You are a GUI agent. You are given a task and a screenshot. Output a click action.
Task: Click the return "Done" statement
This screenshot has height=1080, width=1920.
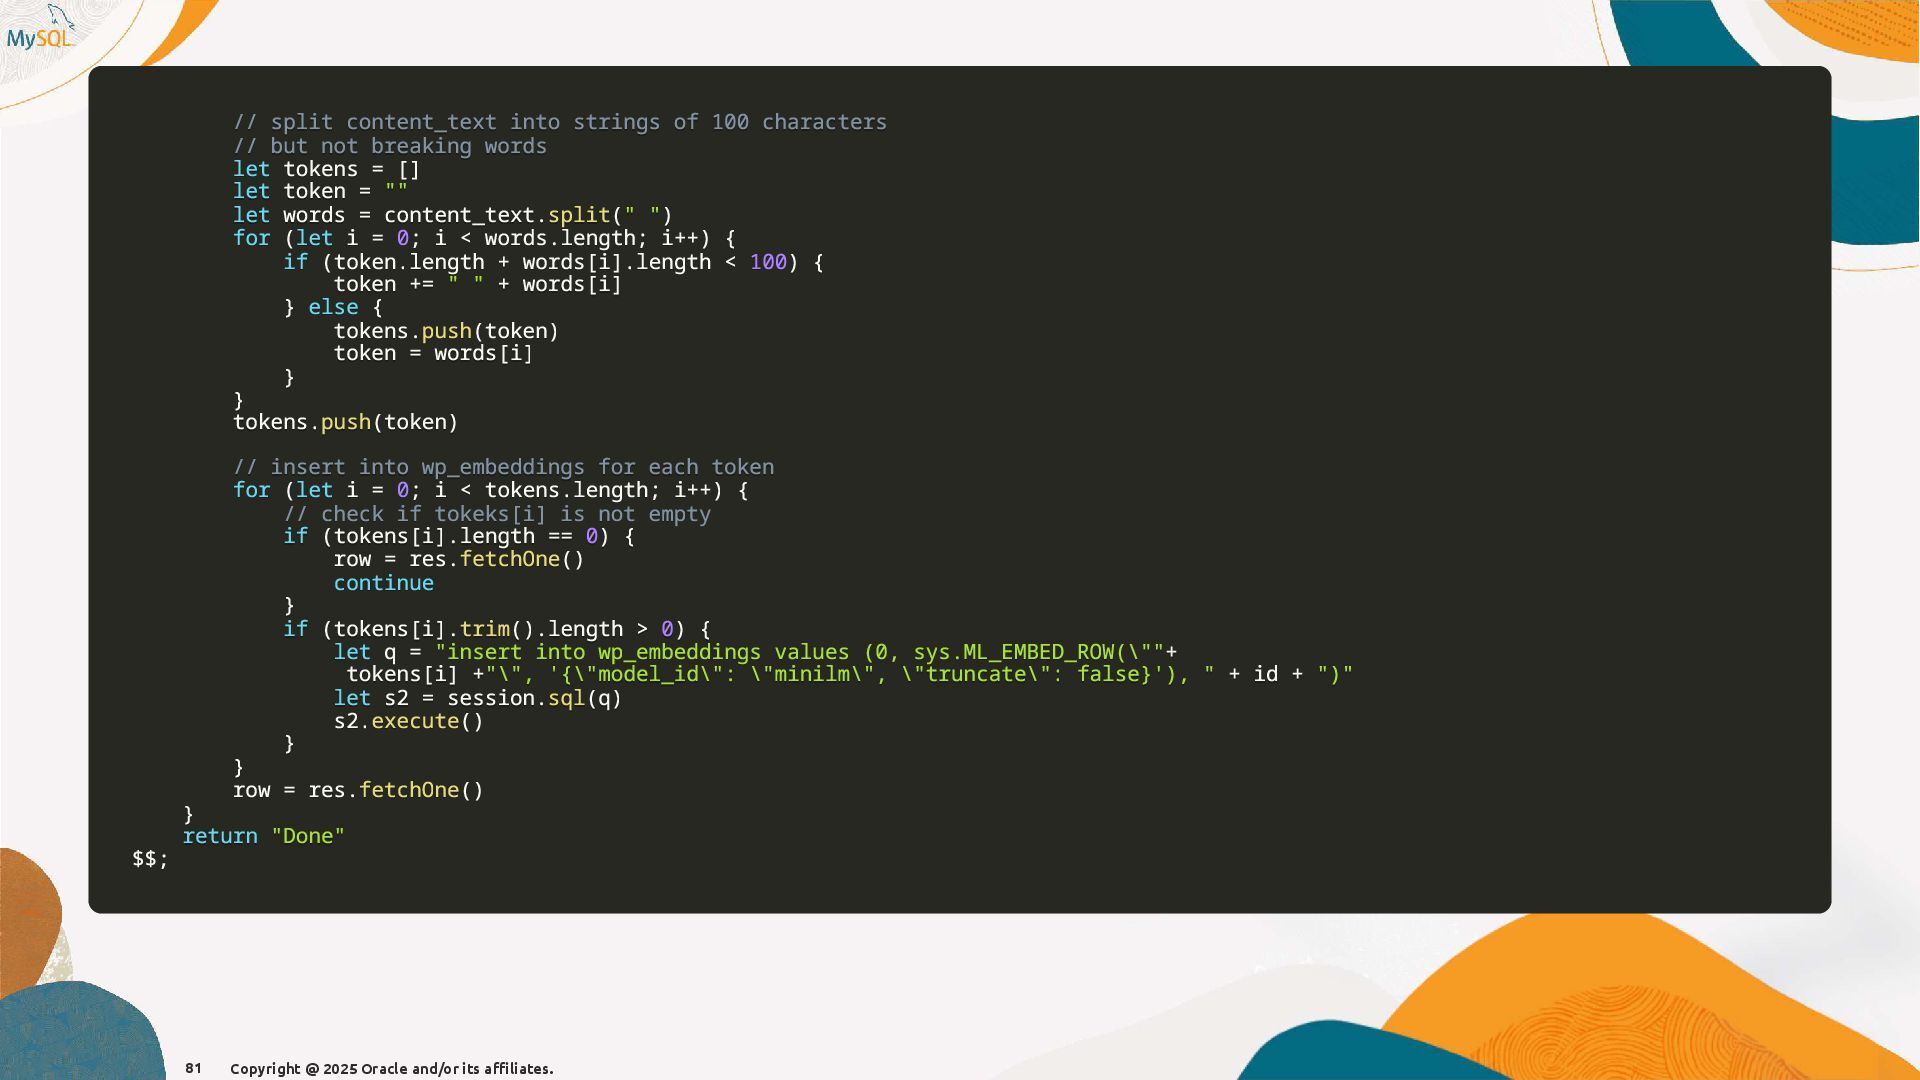click(x=263, y=836)
